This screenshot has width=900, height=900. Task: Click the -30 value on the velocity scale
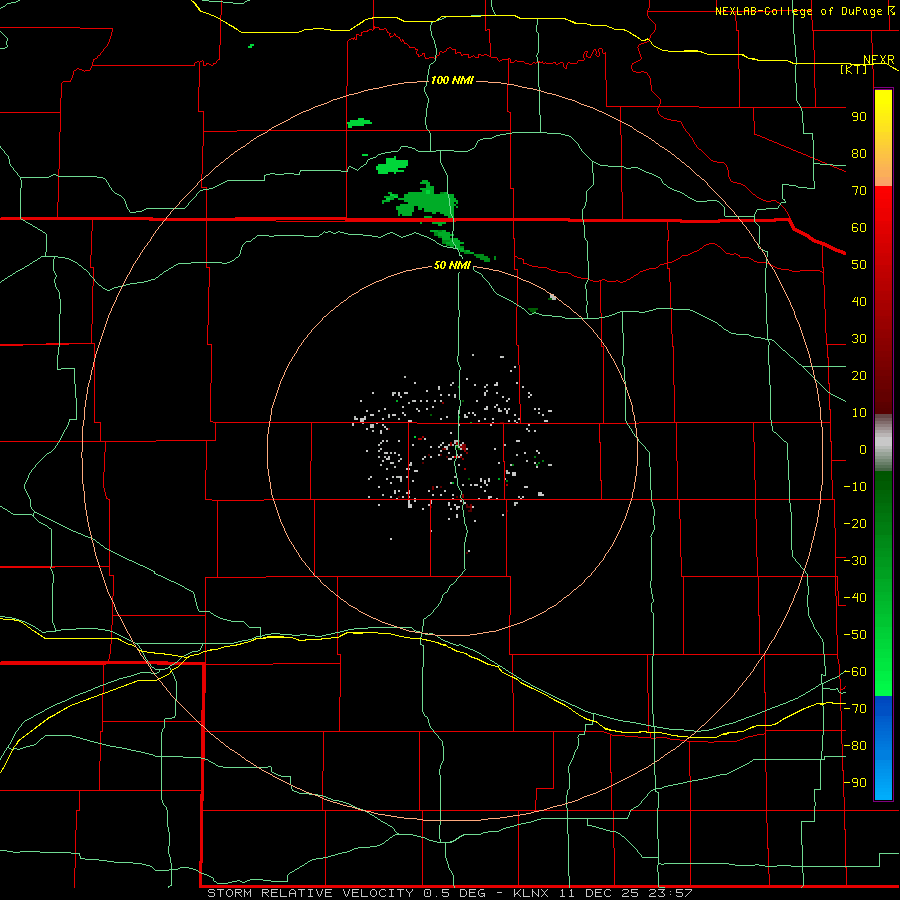point(855,561)
